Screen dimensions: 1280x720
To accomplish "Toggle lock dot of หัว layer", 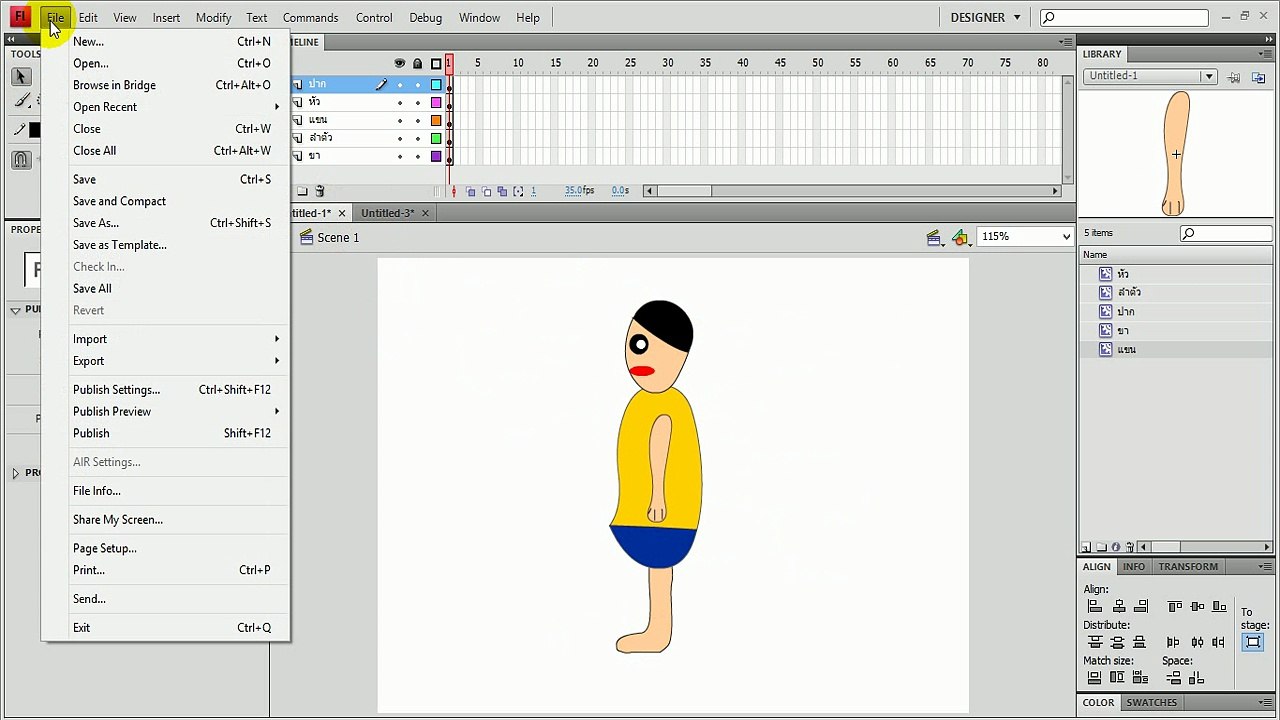I will tap(418, 102).
